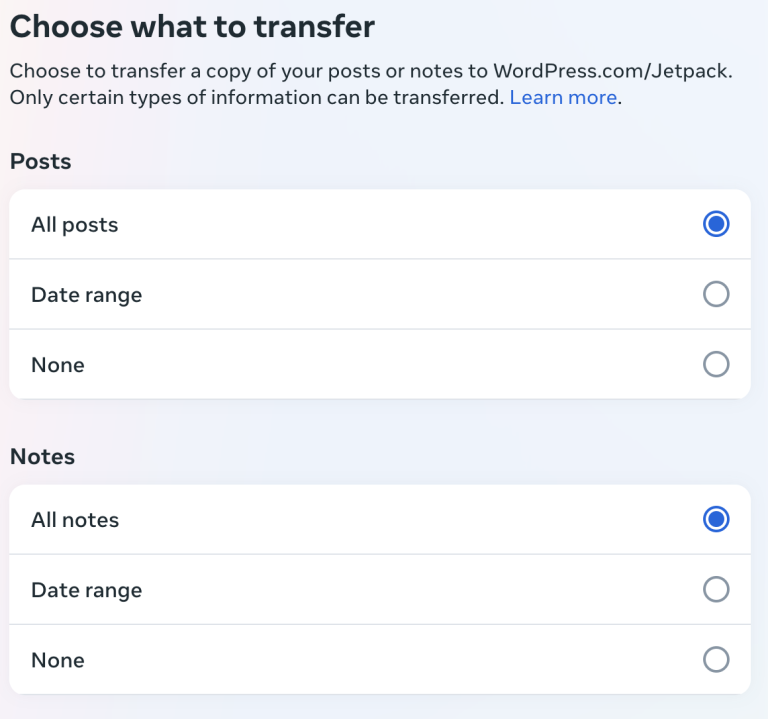Click the 'None' label in Posts section
The width and height of the screenshot is (768, 719).
58,365
